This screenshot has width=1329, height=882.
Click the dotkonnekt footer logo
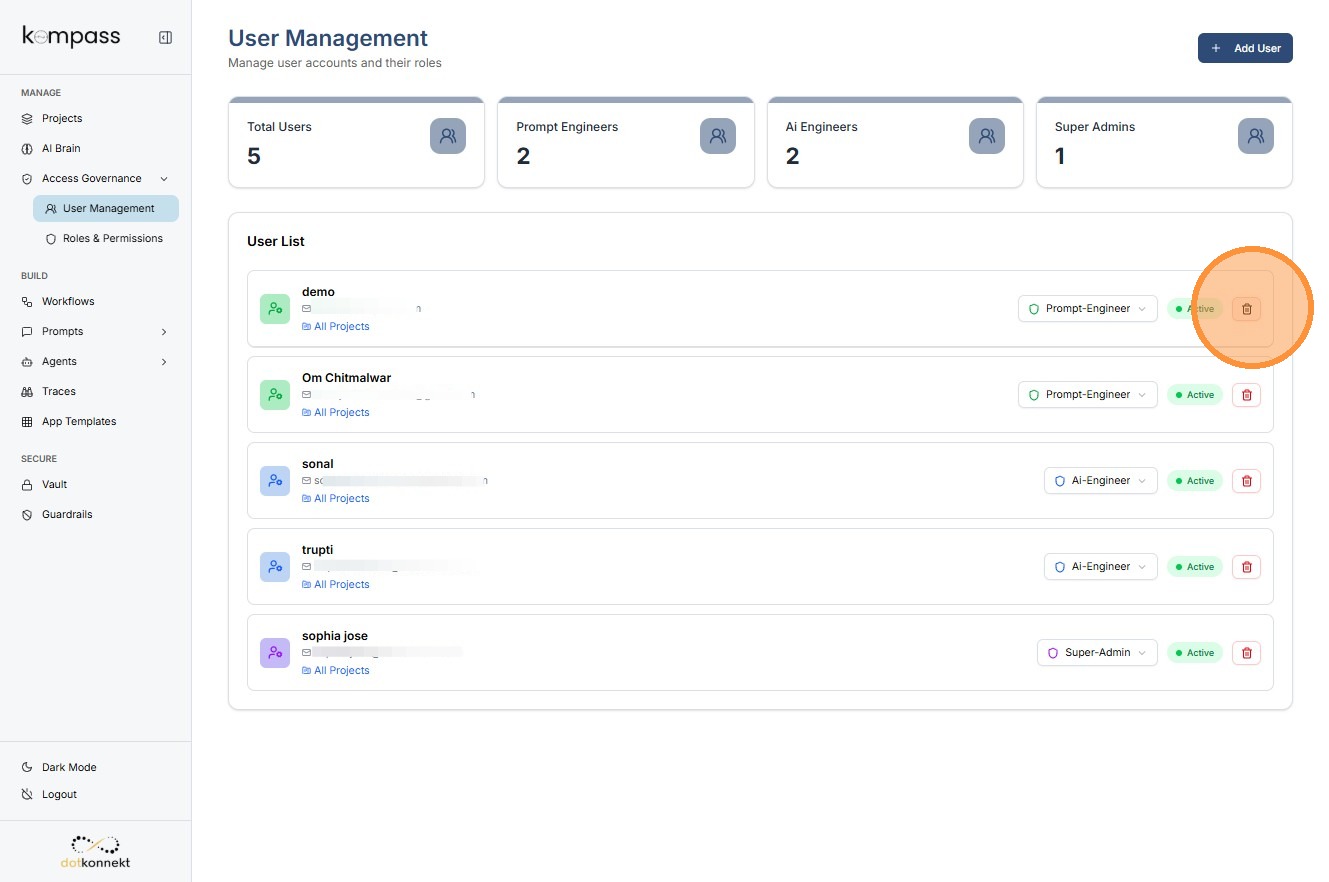[95, 851]
